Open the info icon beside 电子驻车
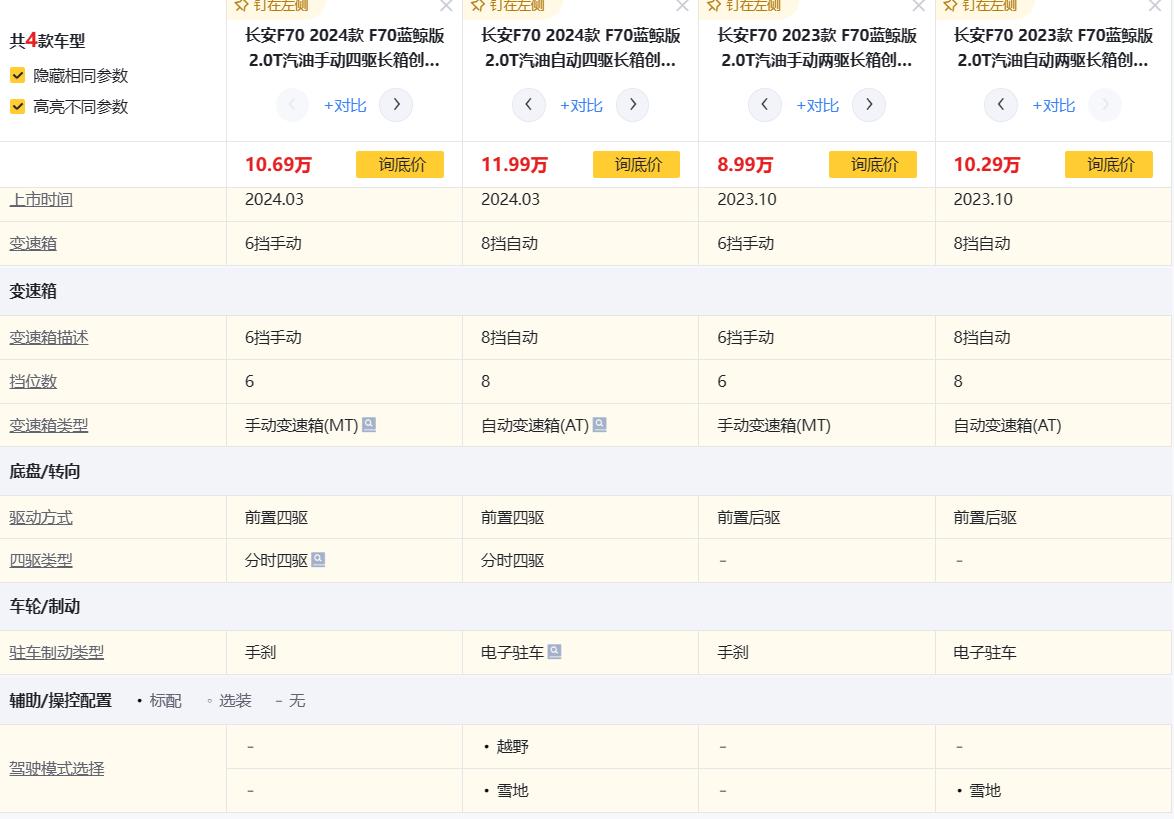 (555, 652)
